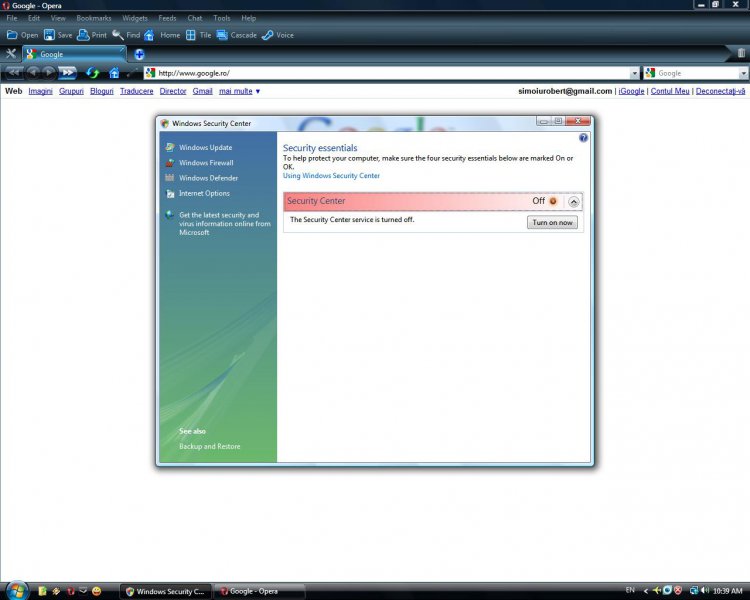
Task: Open the Feeds menu
Action: 167,18
